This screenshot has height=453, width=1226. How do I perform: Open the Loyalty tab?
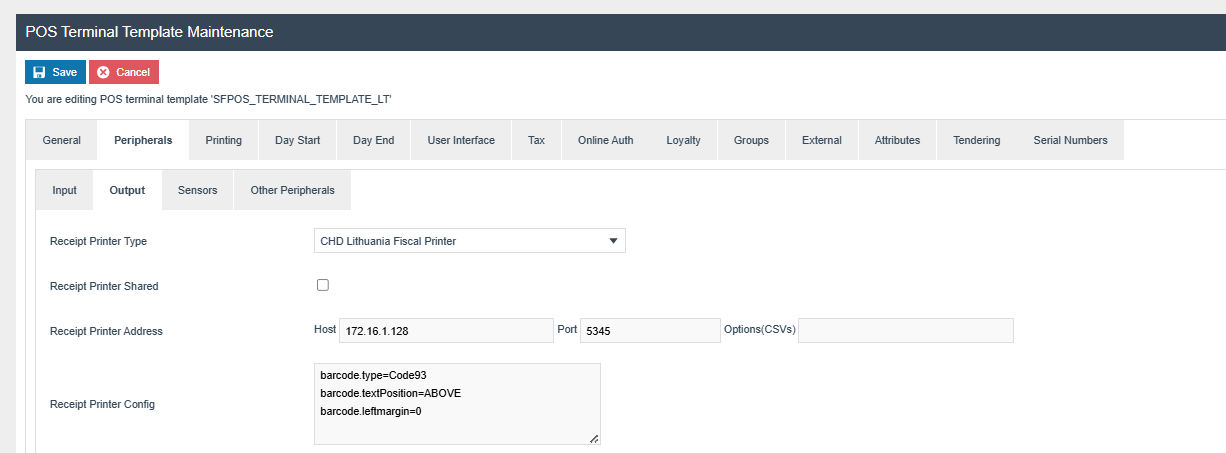pos(683,140)
